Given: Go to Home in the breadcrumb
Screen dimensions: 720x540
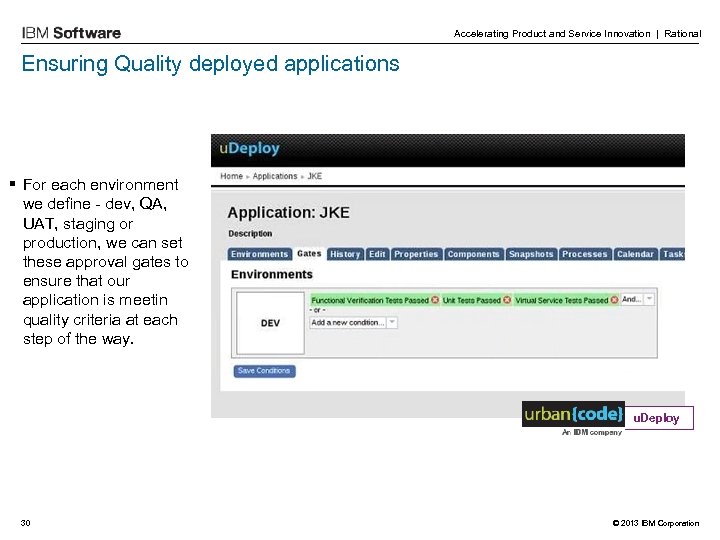Looking at the screenshot, I should [231, 176].
